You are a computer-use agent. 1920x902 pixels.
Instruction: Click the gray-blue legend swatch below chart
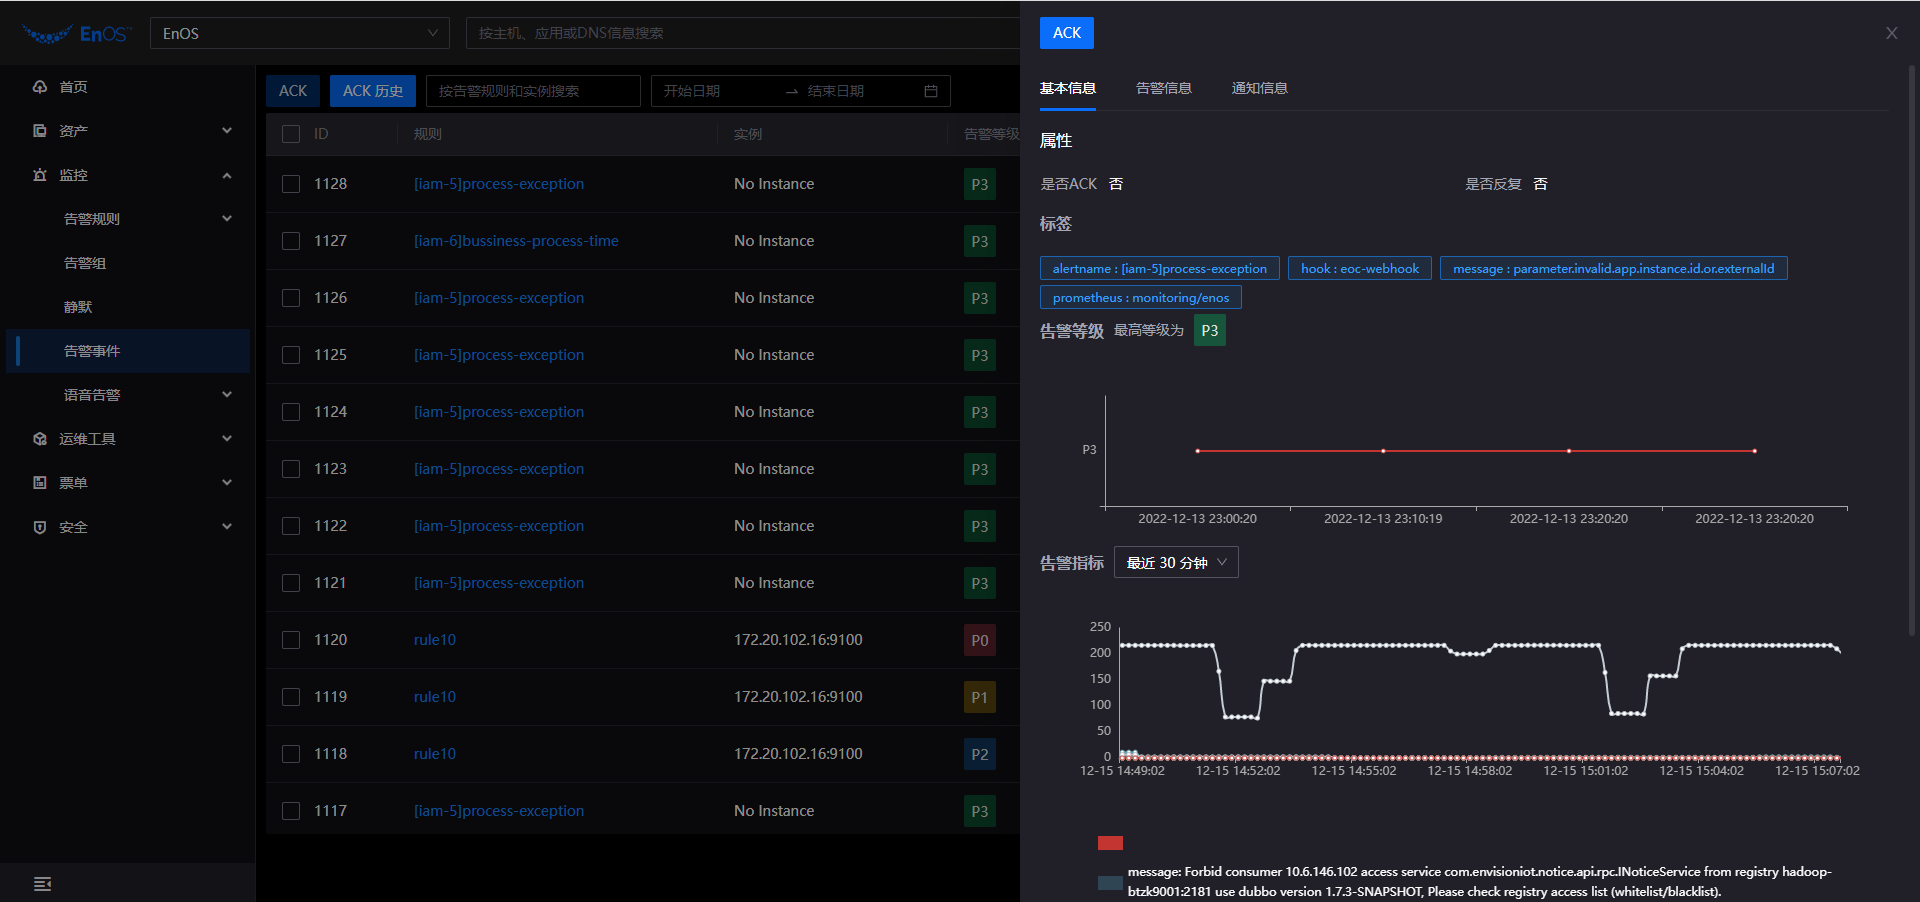[1110, 883]
